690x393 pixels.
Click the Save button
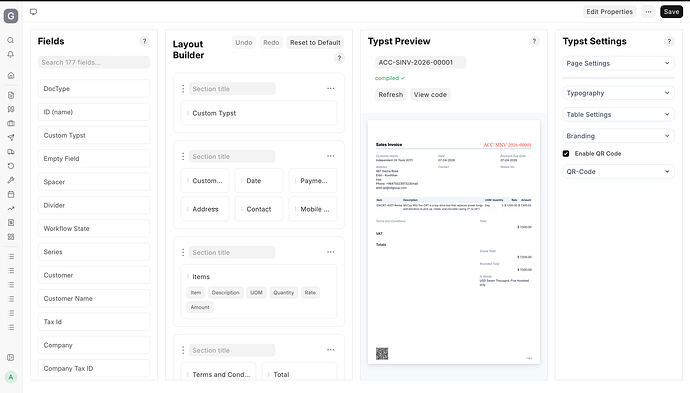click(671, 12)
